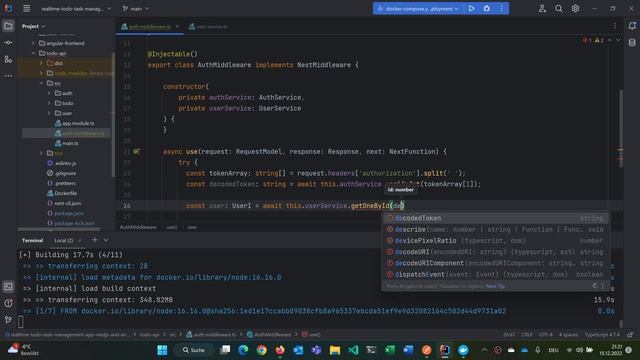640x360 pixels.
Task: Start debugging the current configuration
Action: pyautogui.click(x=487, y=8)
